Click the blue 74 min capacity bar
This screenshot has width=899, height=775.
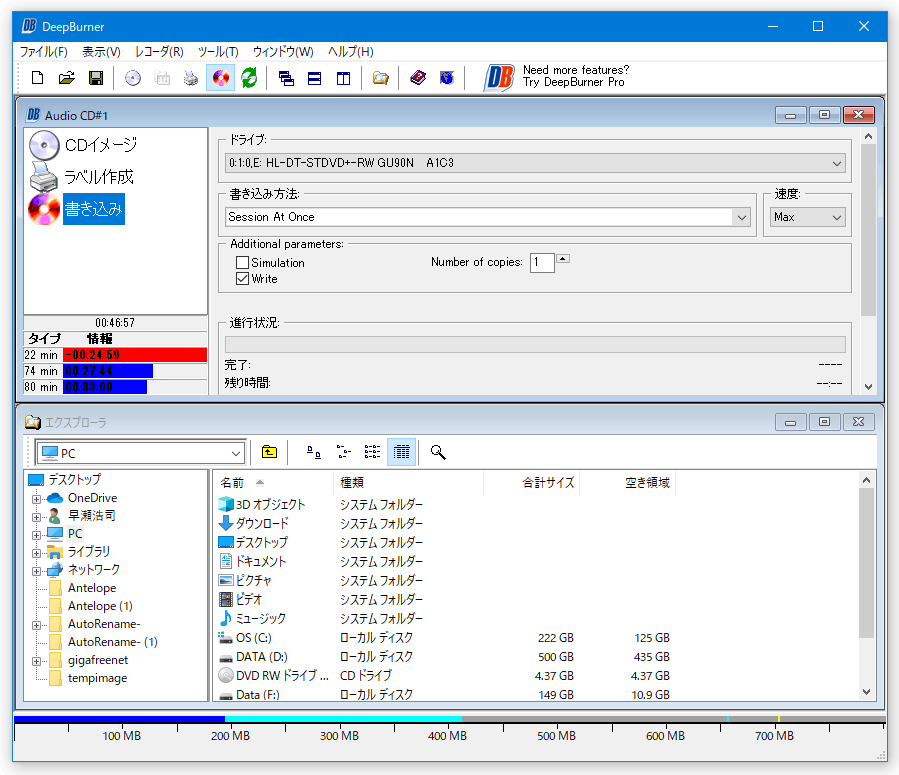pos(108,371)
